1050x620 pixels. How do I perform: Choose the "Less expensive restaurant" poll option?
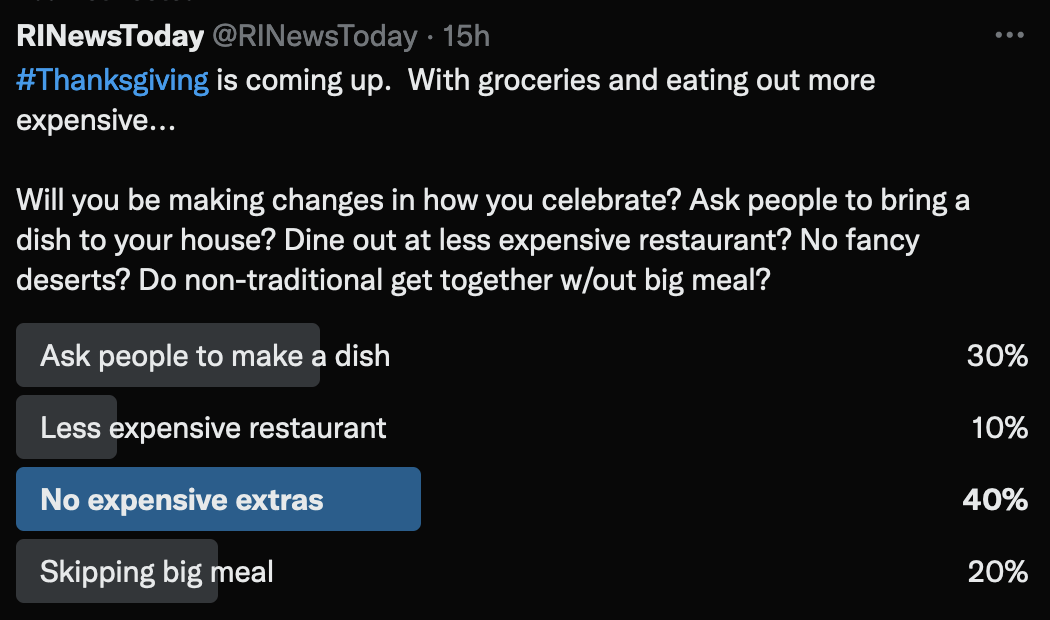click(x=213, y=428)
